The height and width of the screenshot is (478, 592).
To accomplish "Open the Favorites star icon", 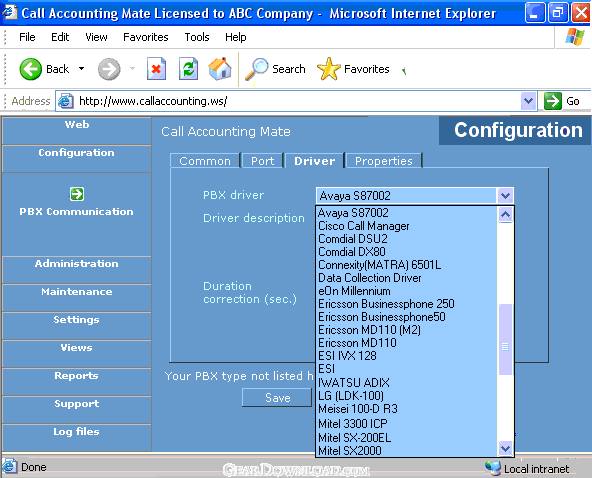I will tap(328, 69).
